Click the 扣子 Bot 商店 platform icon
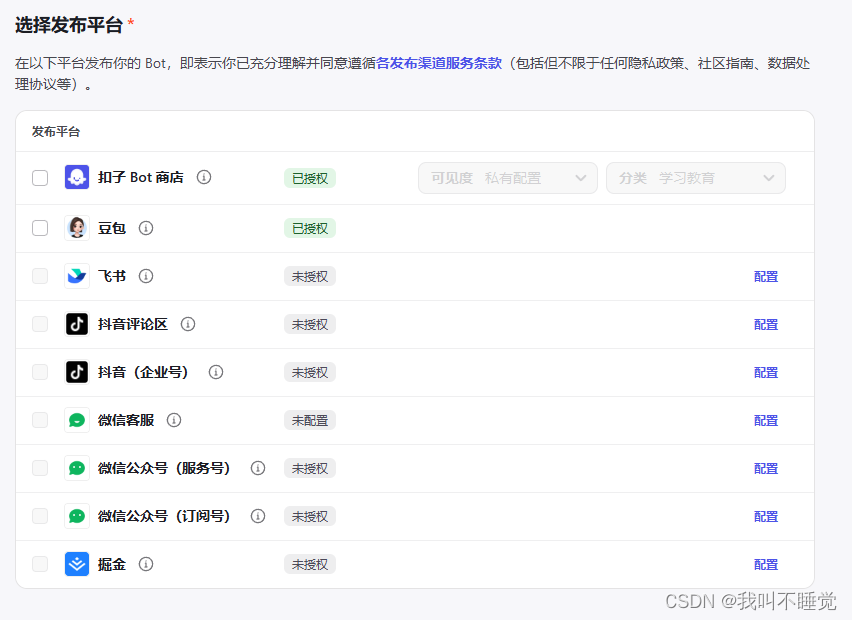 coord(77,178)
